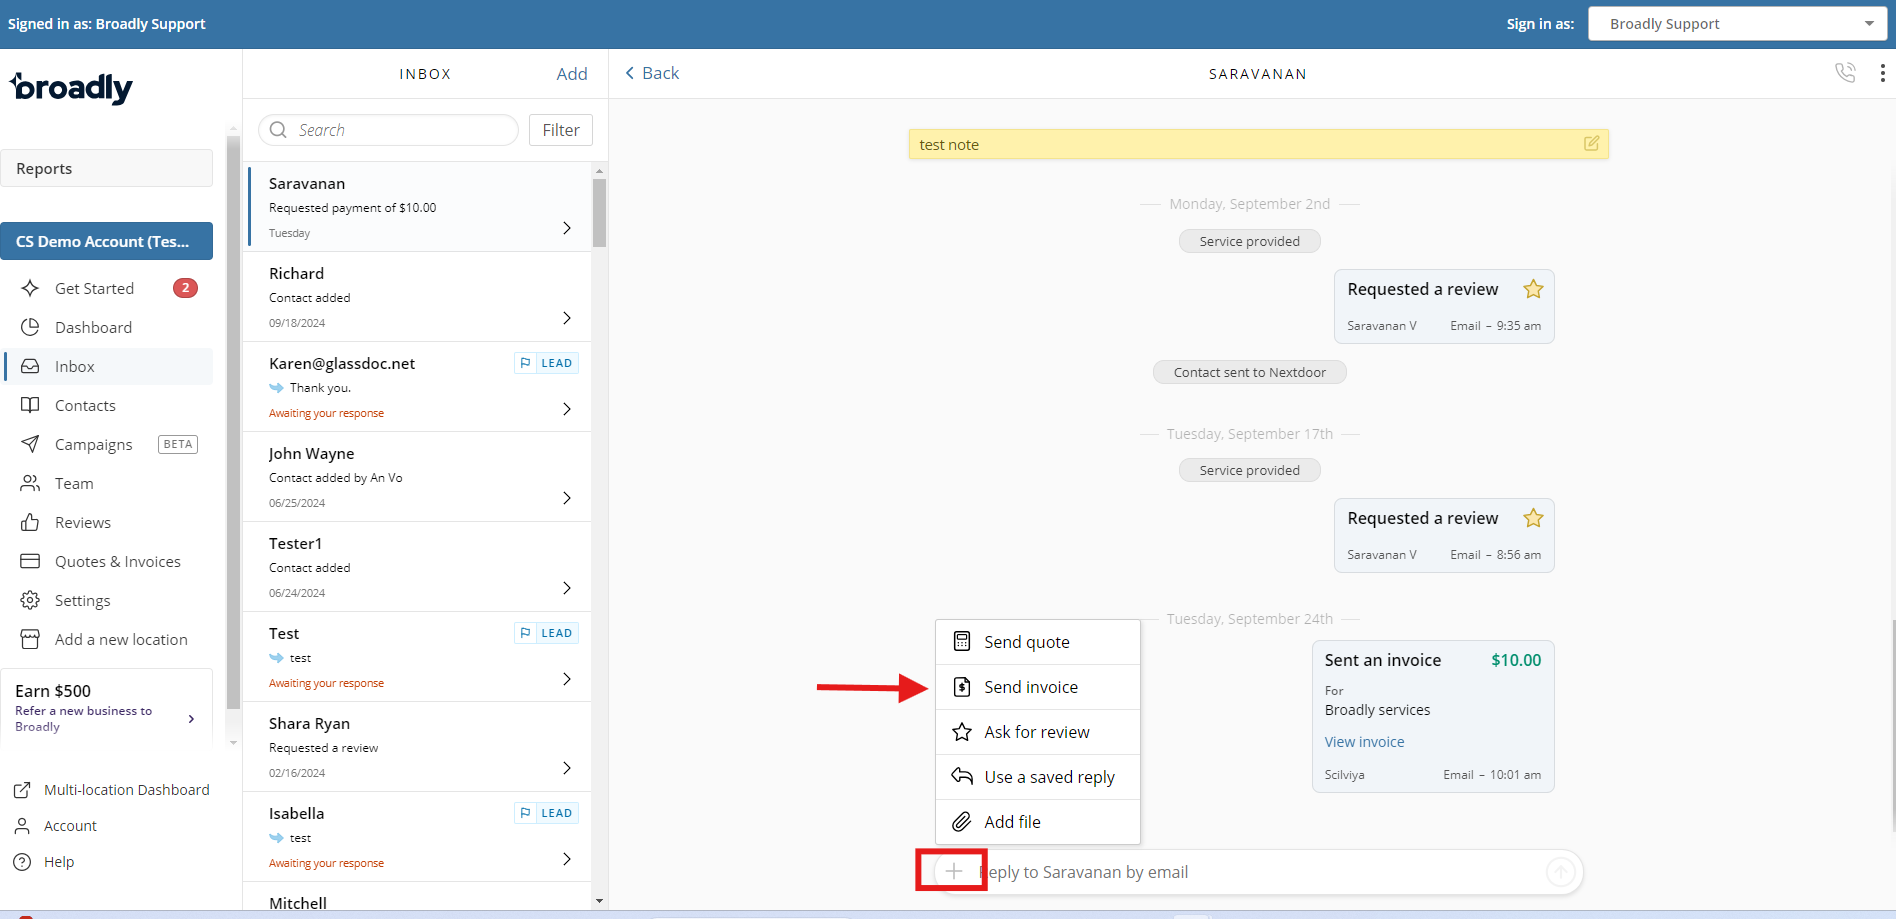Image resolution: width=1896 pixels, height=919 pixels.
Task: Click the BETA badge next to Campaigns
Action: 178,444
